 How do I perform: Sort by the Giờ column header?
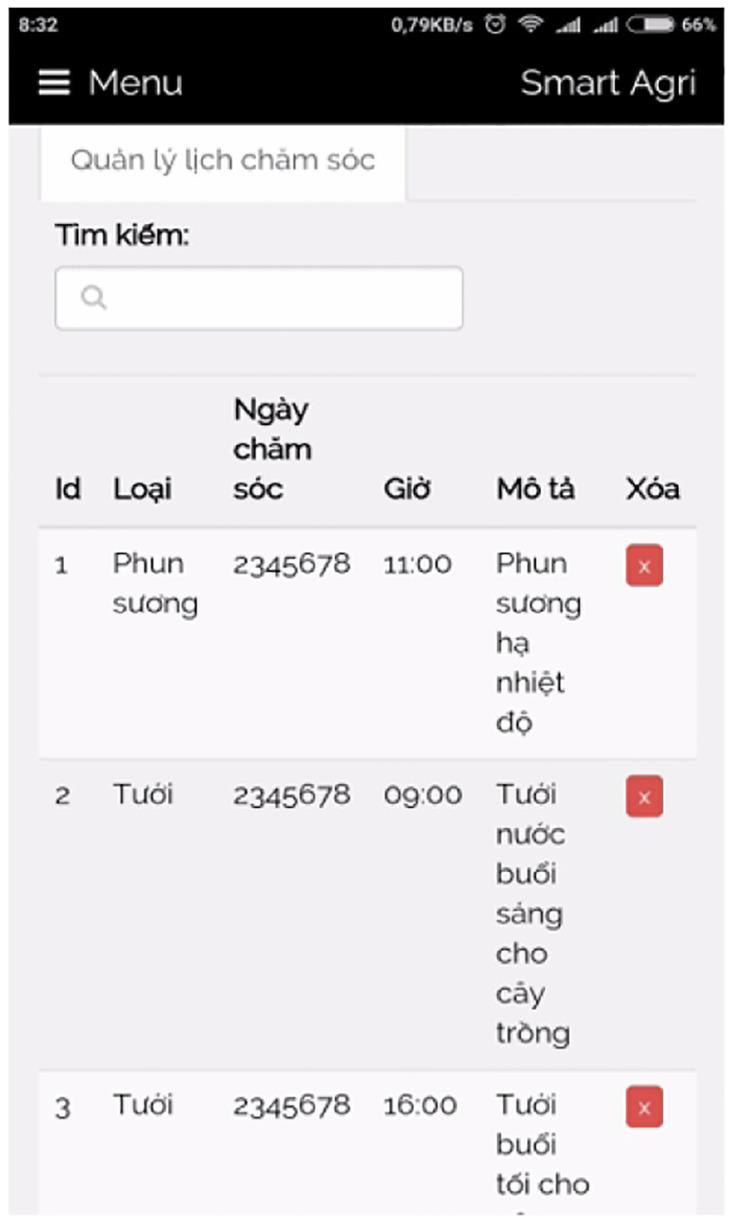[x=407, y=489]
